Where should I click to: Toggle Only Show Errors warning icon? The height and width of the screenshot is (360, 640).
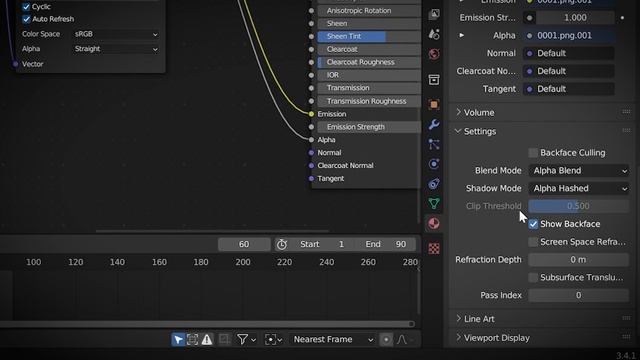207,339
